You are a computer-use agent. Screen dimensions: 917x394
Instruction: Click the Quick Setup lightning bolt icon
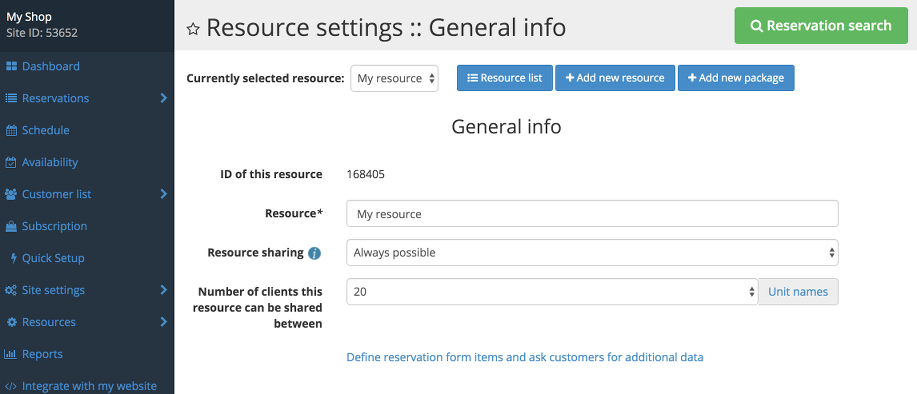tap(14, 258)
